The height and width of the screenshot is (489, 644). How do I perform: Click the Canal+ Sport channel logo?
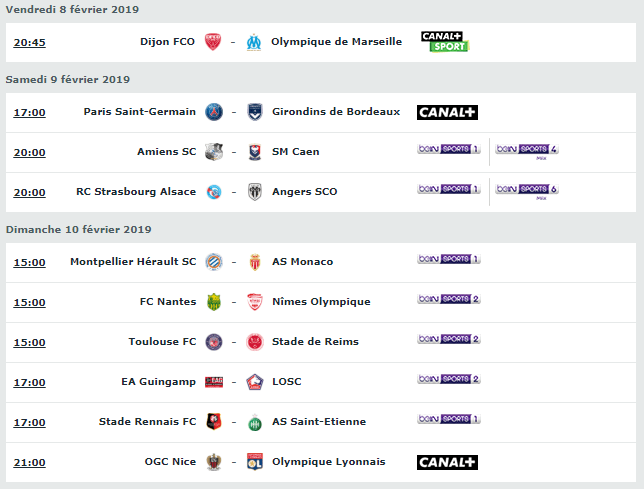tap(445, 42)
